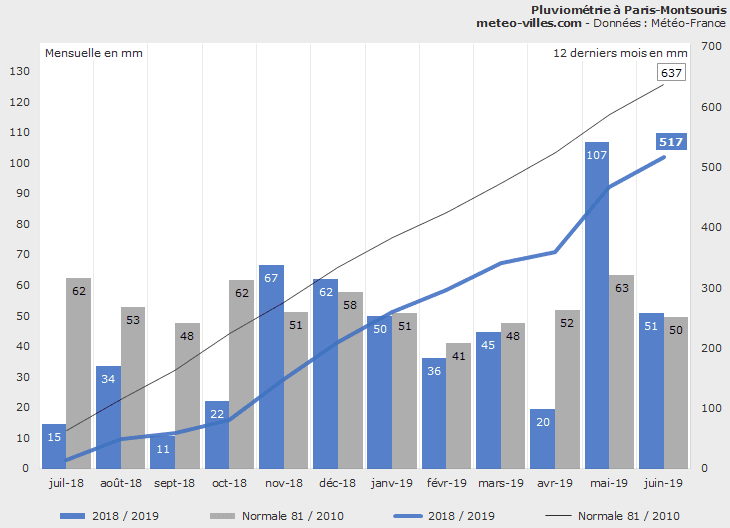Select the avr-19 month label on the x-axis
This screenshot has height=528, width=730.
(554, 483)
